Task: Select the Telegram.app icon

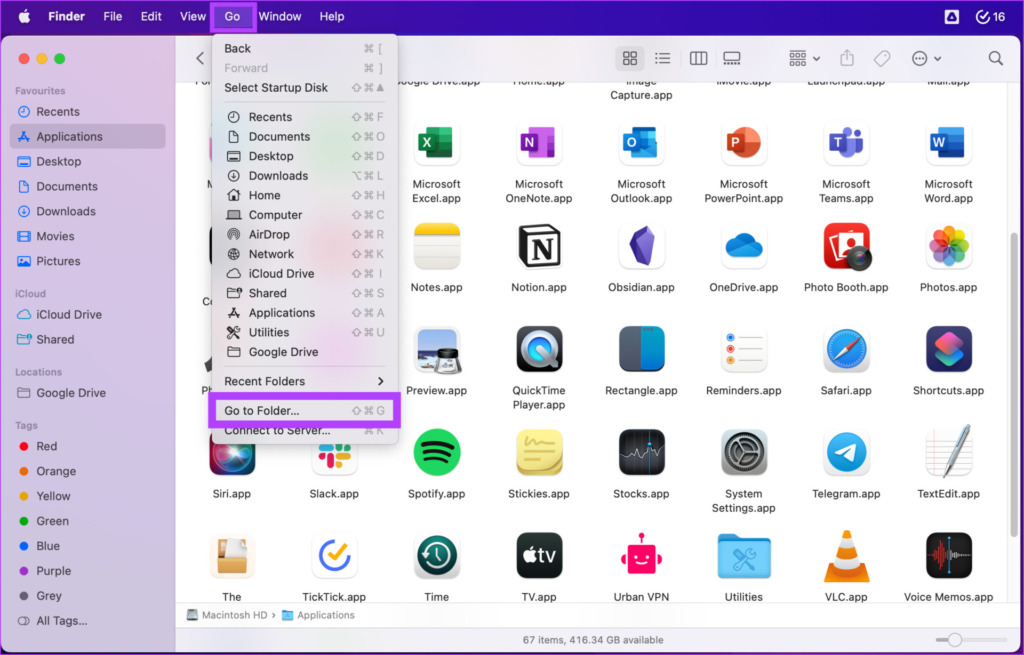Action: click(x=846, y=453)
